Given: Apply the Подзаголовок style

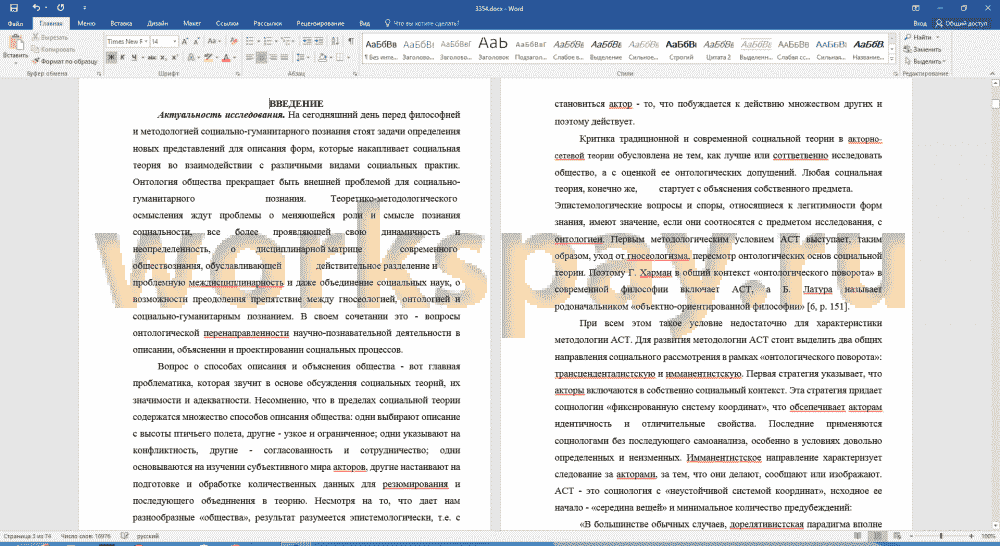Looking at the screenshot, I should (531, 49).
